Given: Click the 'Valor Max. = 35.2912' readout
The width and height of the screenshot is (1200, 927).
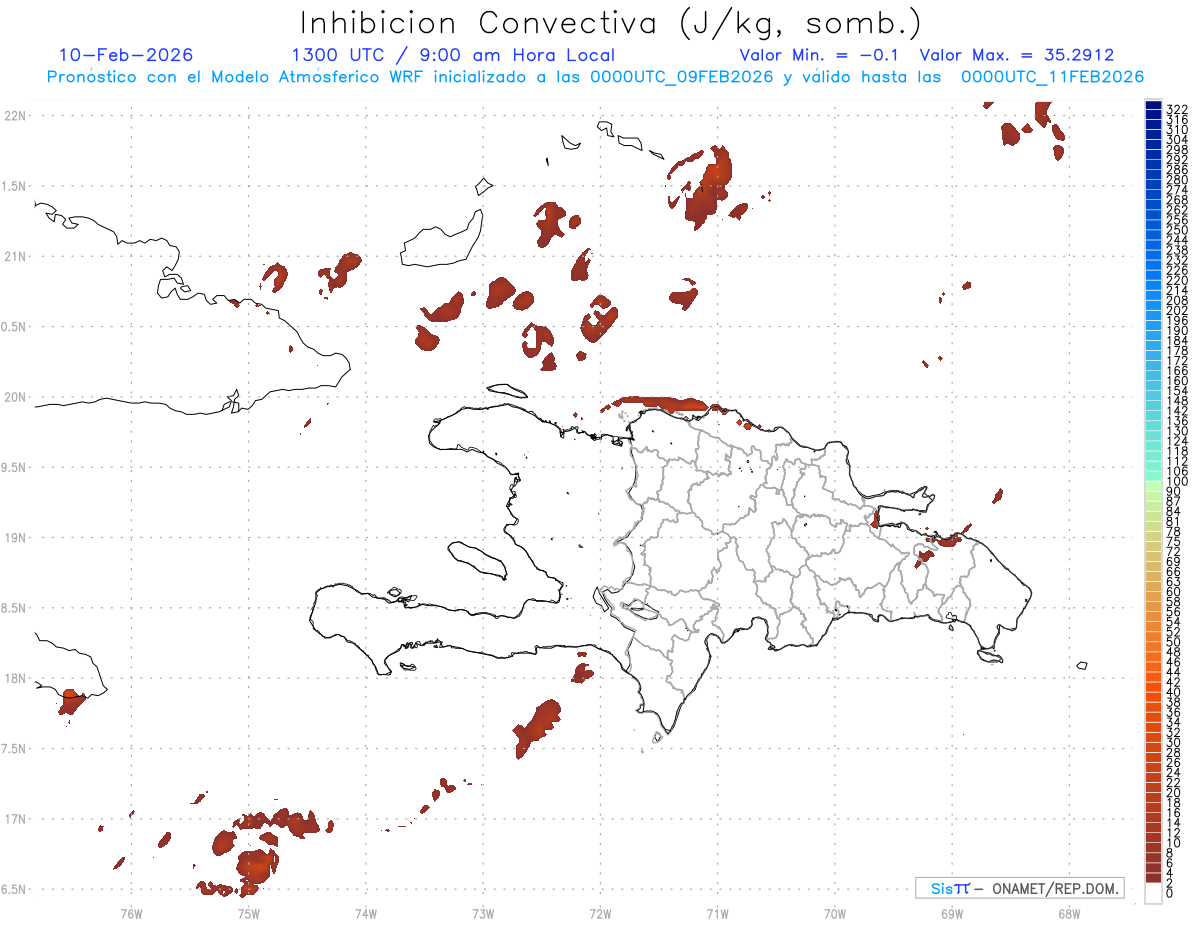Looking at the screenshot, I should [1017, 55].
